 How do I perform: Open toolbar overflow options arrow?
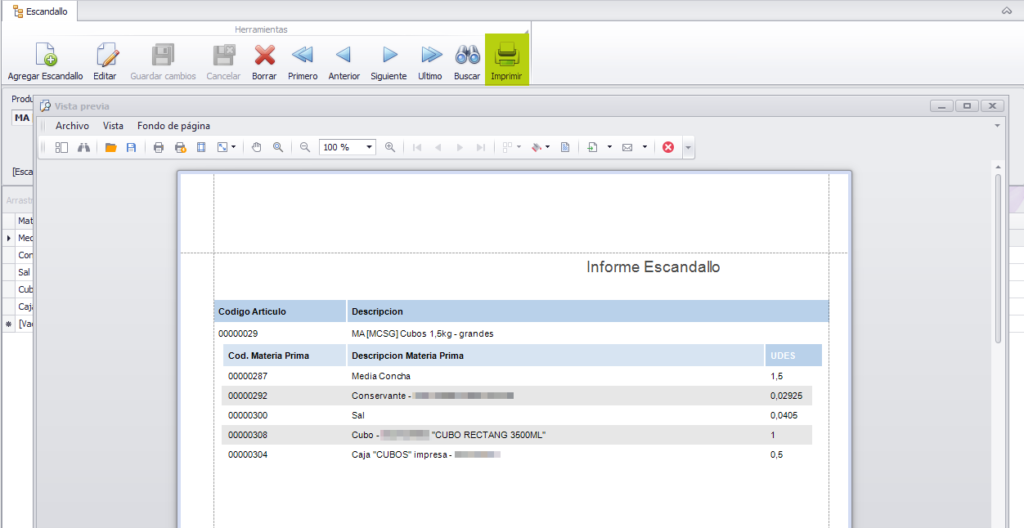click(x=688, y=148)
